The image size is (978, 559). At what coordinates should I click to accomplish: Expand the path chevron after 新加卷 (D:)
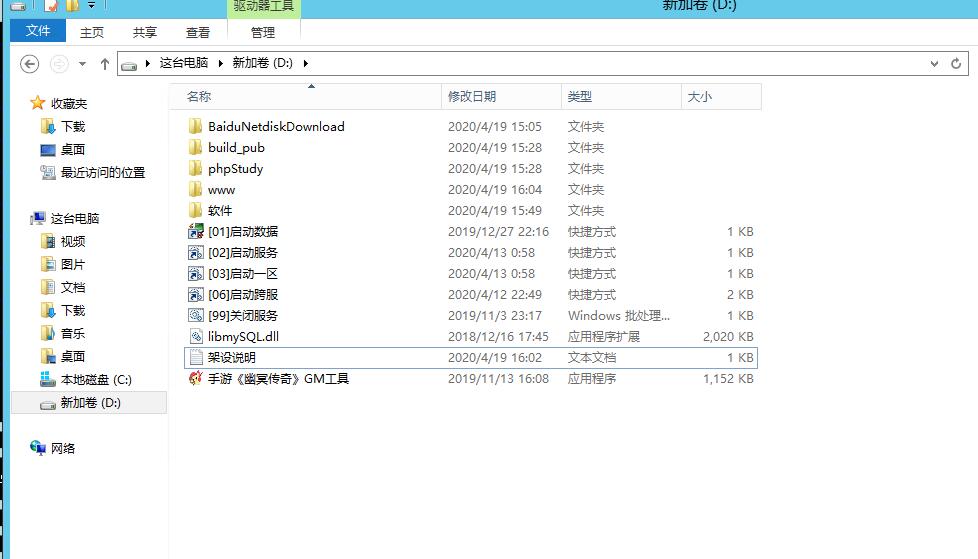306,63
